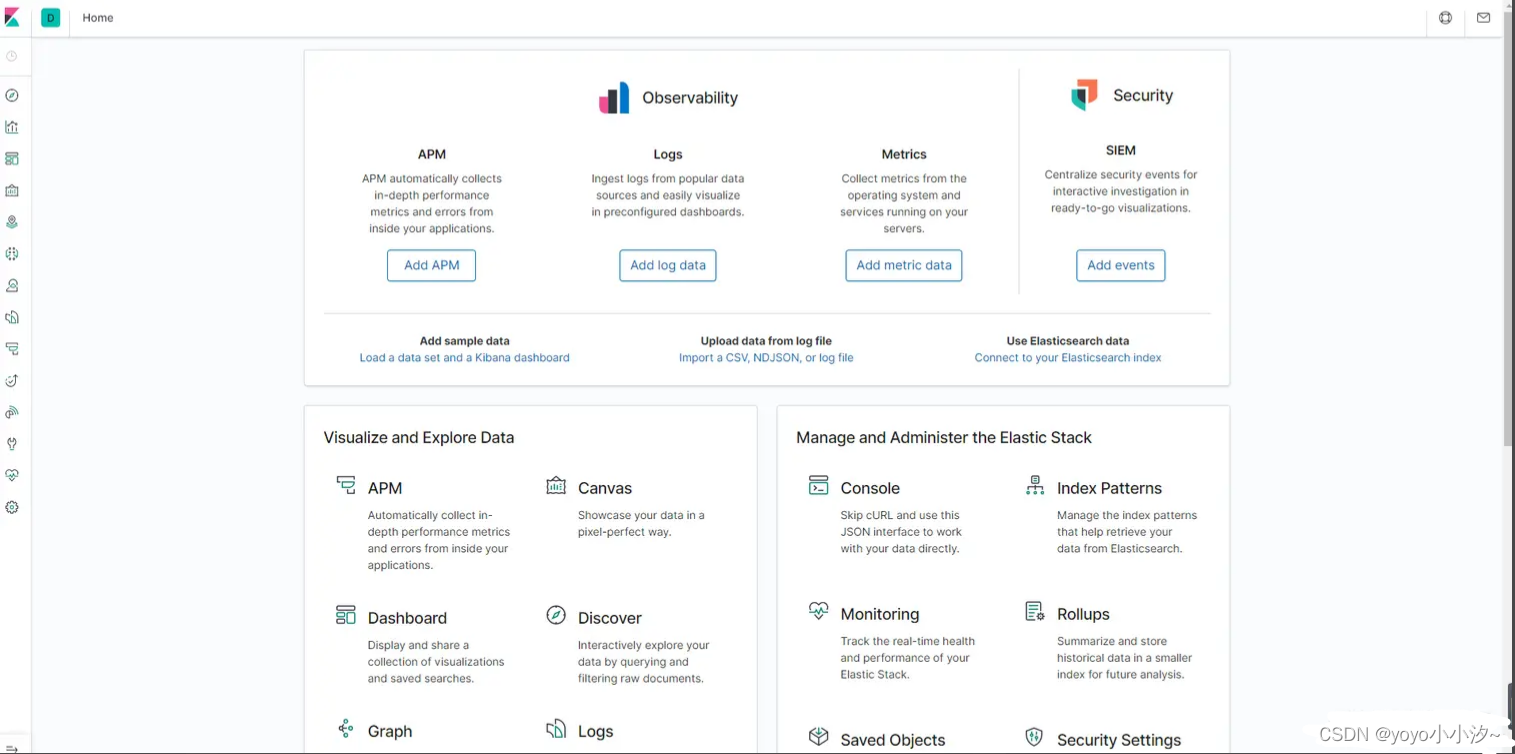The image size is (1515, 754).
Task: Open Management gear icon in sidebar
Action: (x=12, y=507)
